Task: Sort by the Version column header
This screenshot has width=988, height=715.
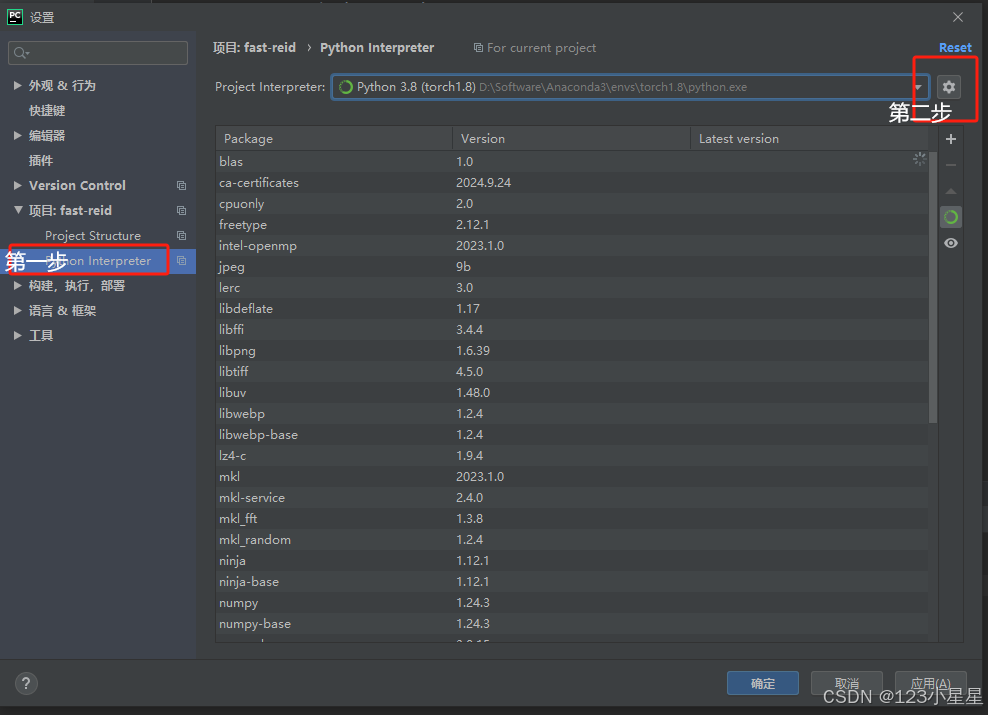Action: (571, 139)
